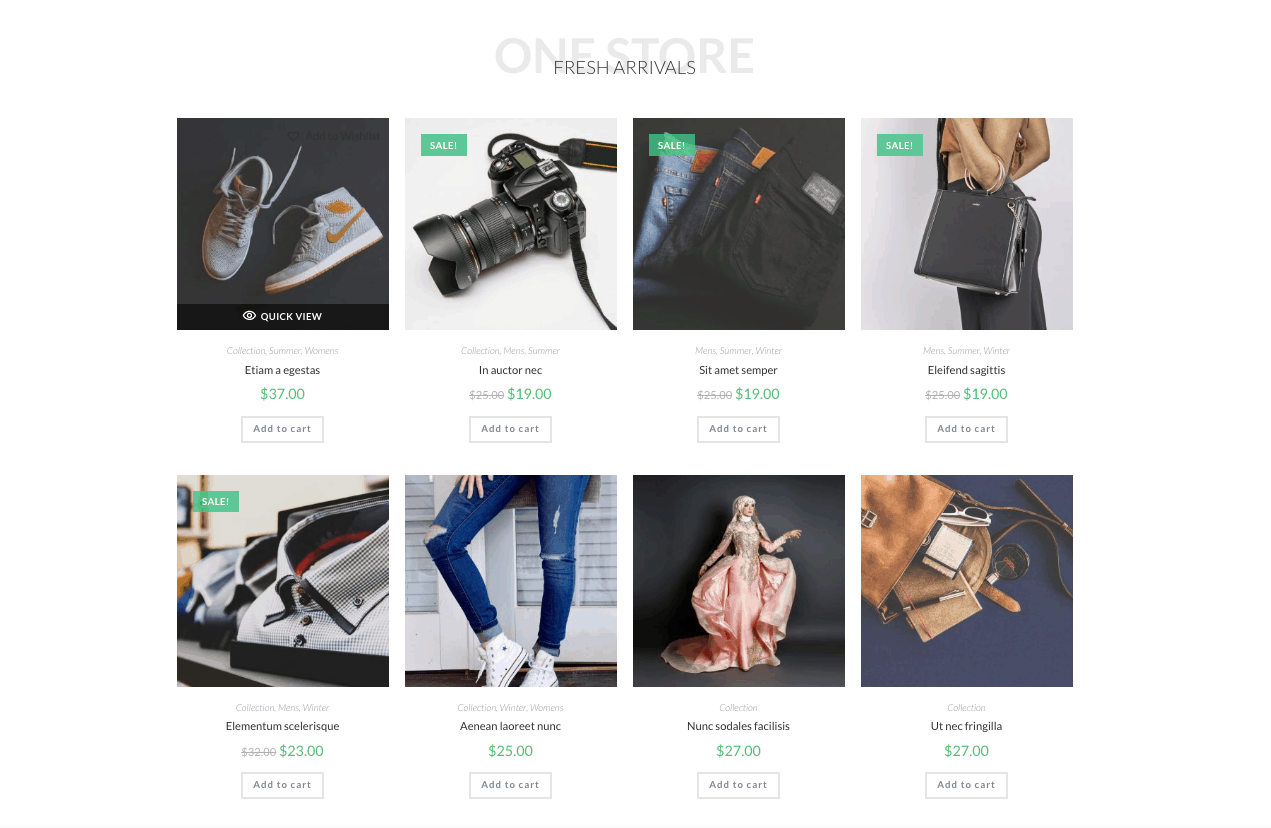Open the pink gown product image
This screenshot has height=828, width=1271.
pyautogui.click(x=739, y=581)
